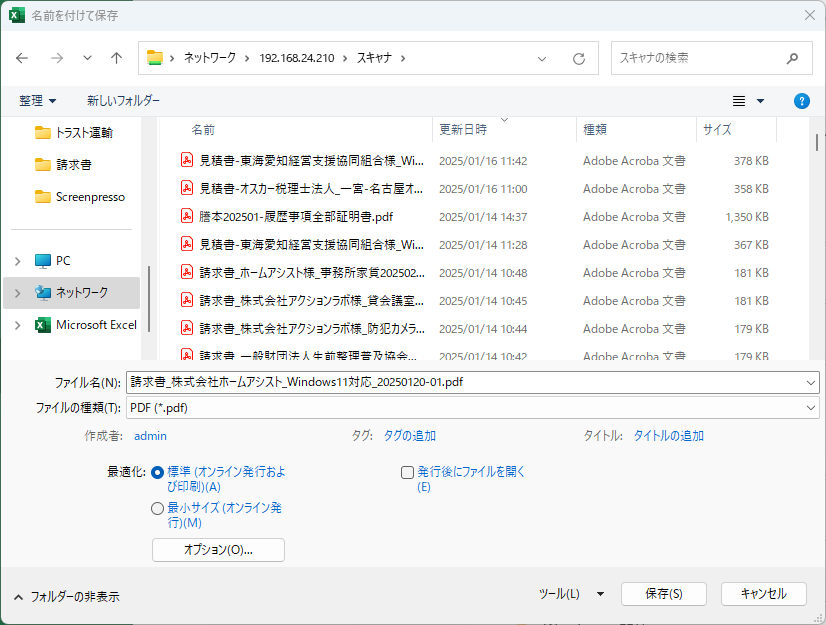Expand the PC tree node
This screenshot has height=625, width=826.
coord(17,261)
